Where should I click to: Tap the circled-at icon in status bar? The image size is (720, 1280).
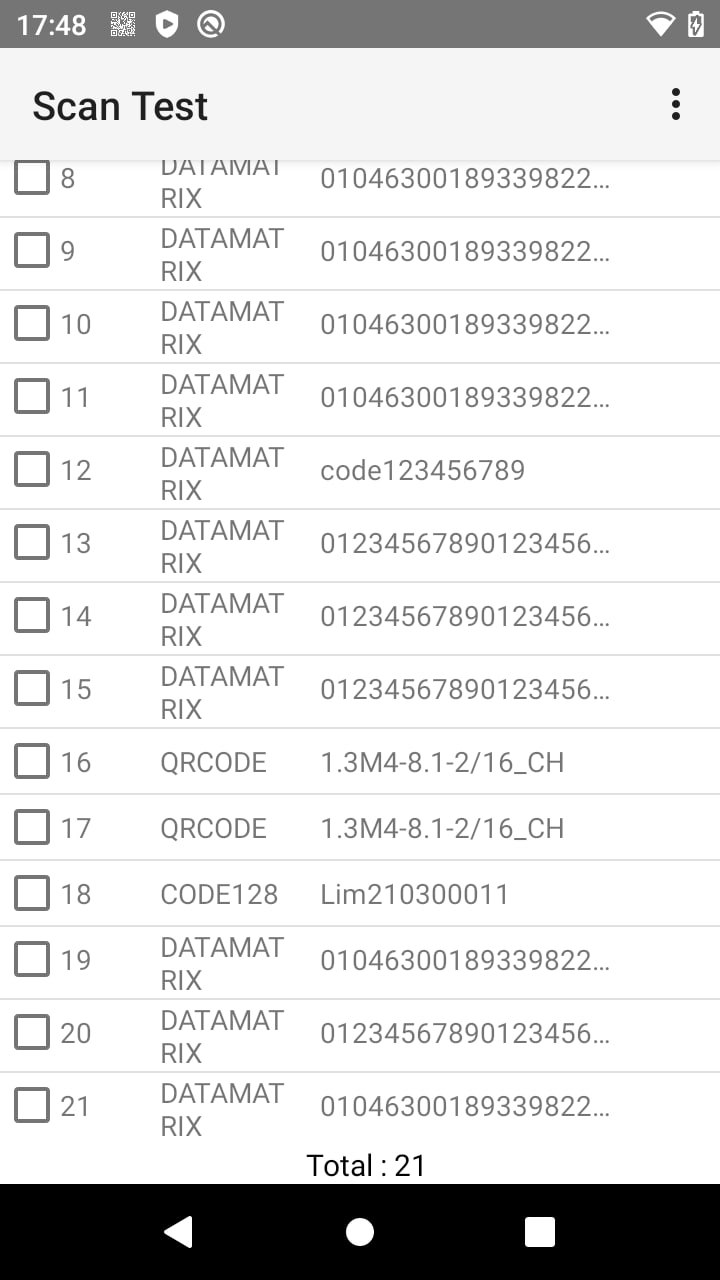pyautogui.click(x=210, y=25)
